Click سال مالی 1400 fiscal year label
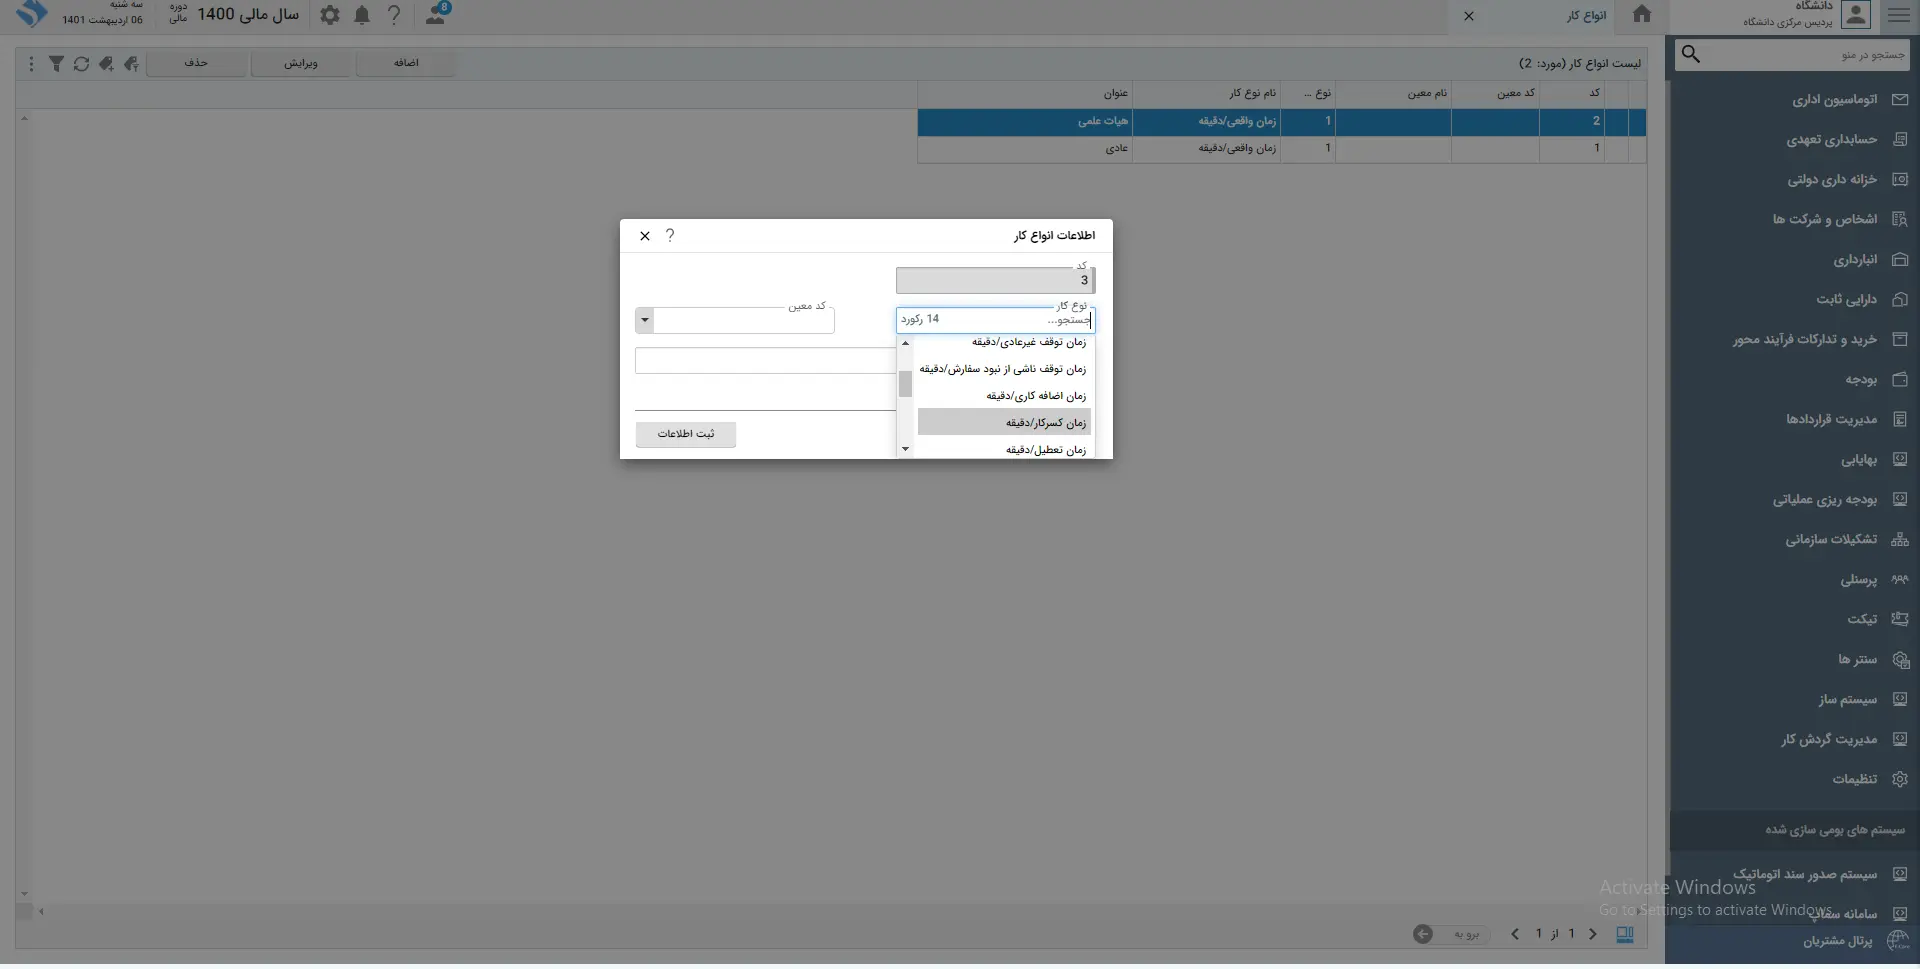 point(248,14)
